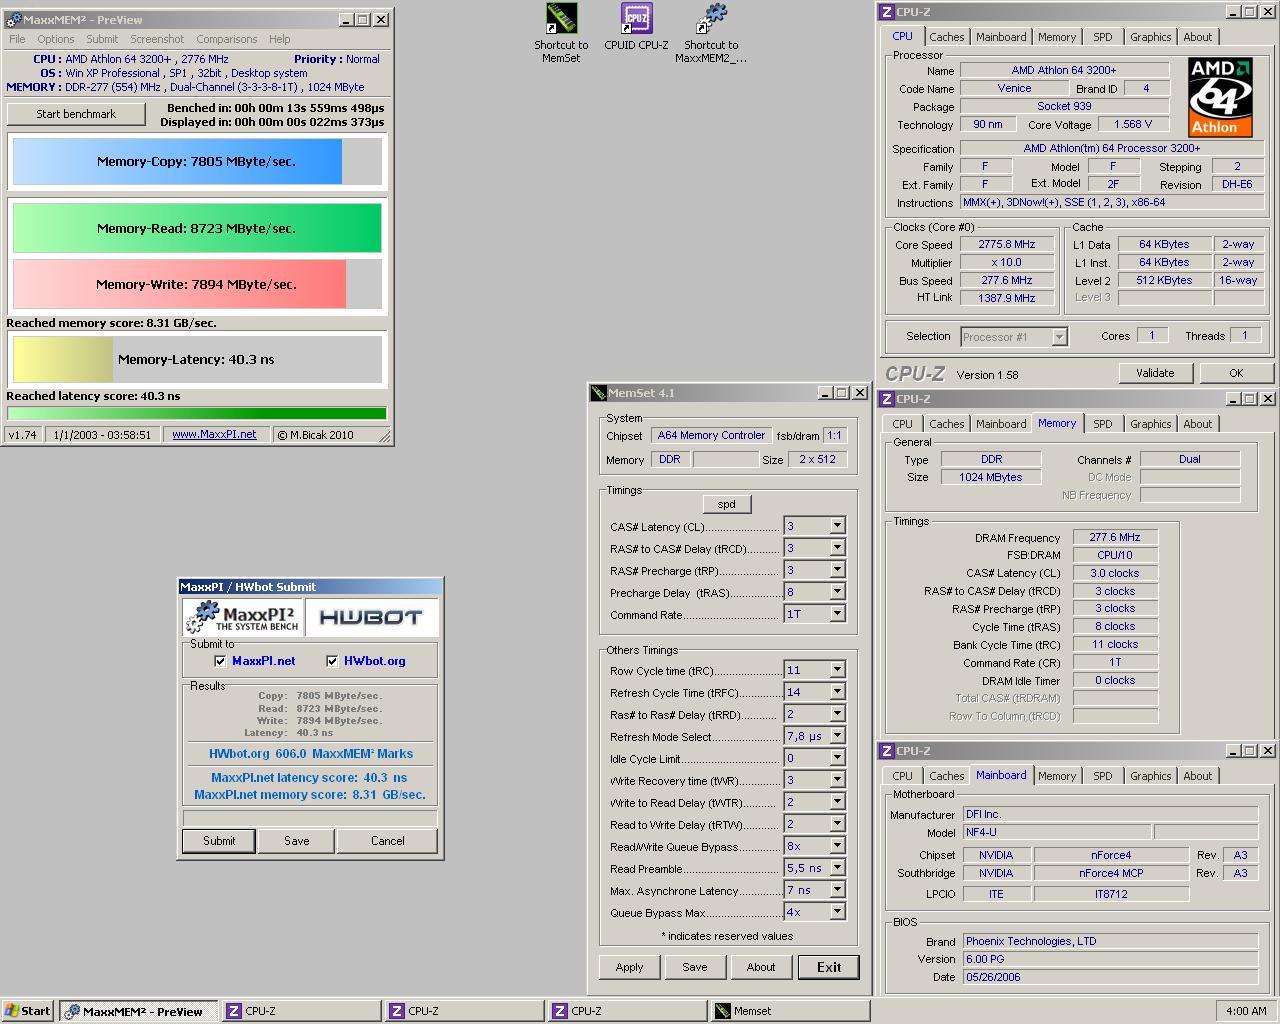Click the spd button in MemSet Timings
1280x1024 pixels.
(x=727, y=504)
